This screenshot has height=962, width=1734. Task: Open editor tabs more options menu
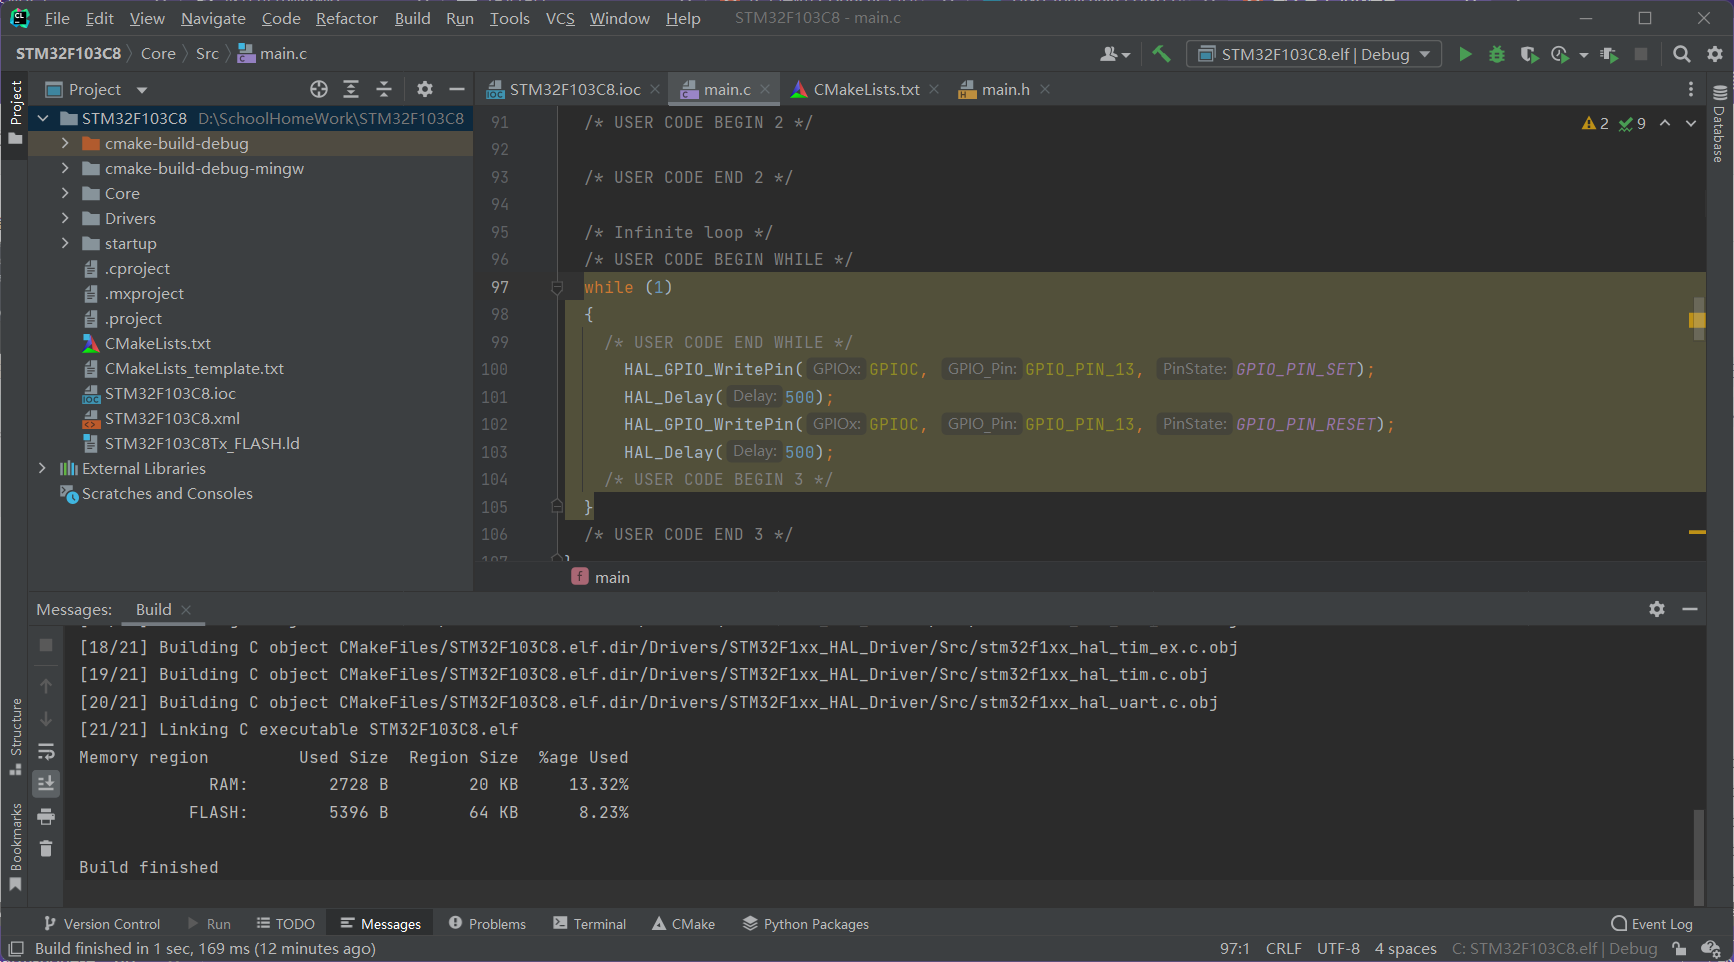(x=1691, y=89)
